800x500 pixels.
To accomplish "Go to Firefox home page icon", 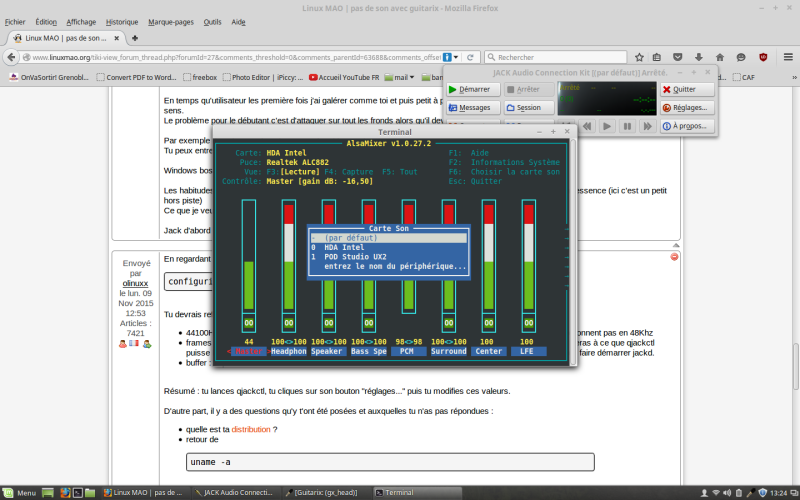I will (720, 57).
